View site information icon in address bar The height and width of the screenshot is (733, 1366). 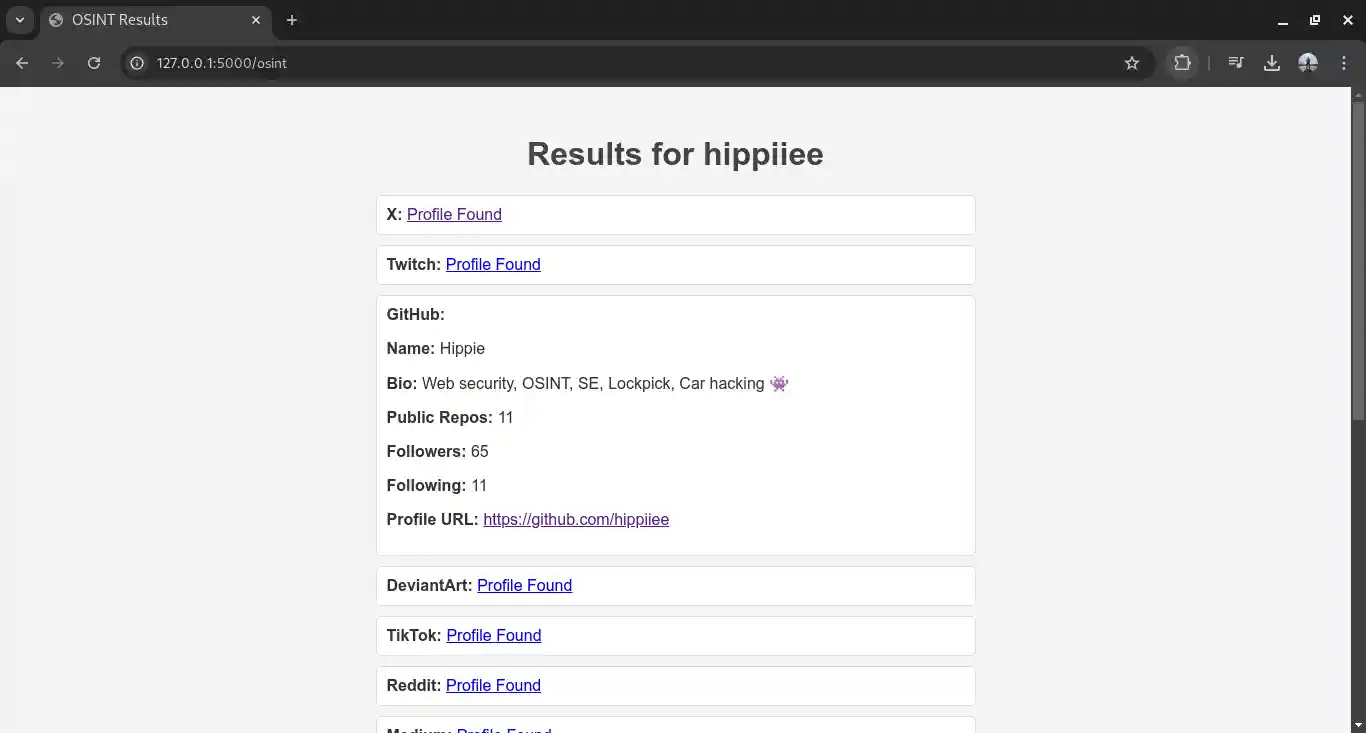pyautogui.click(x=138, y=63)
